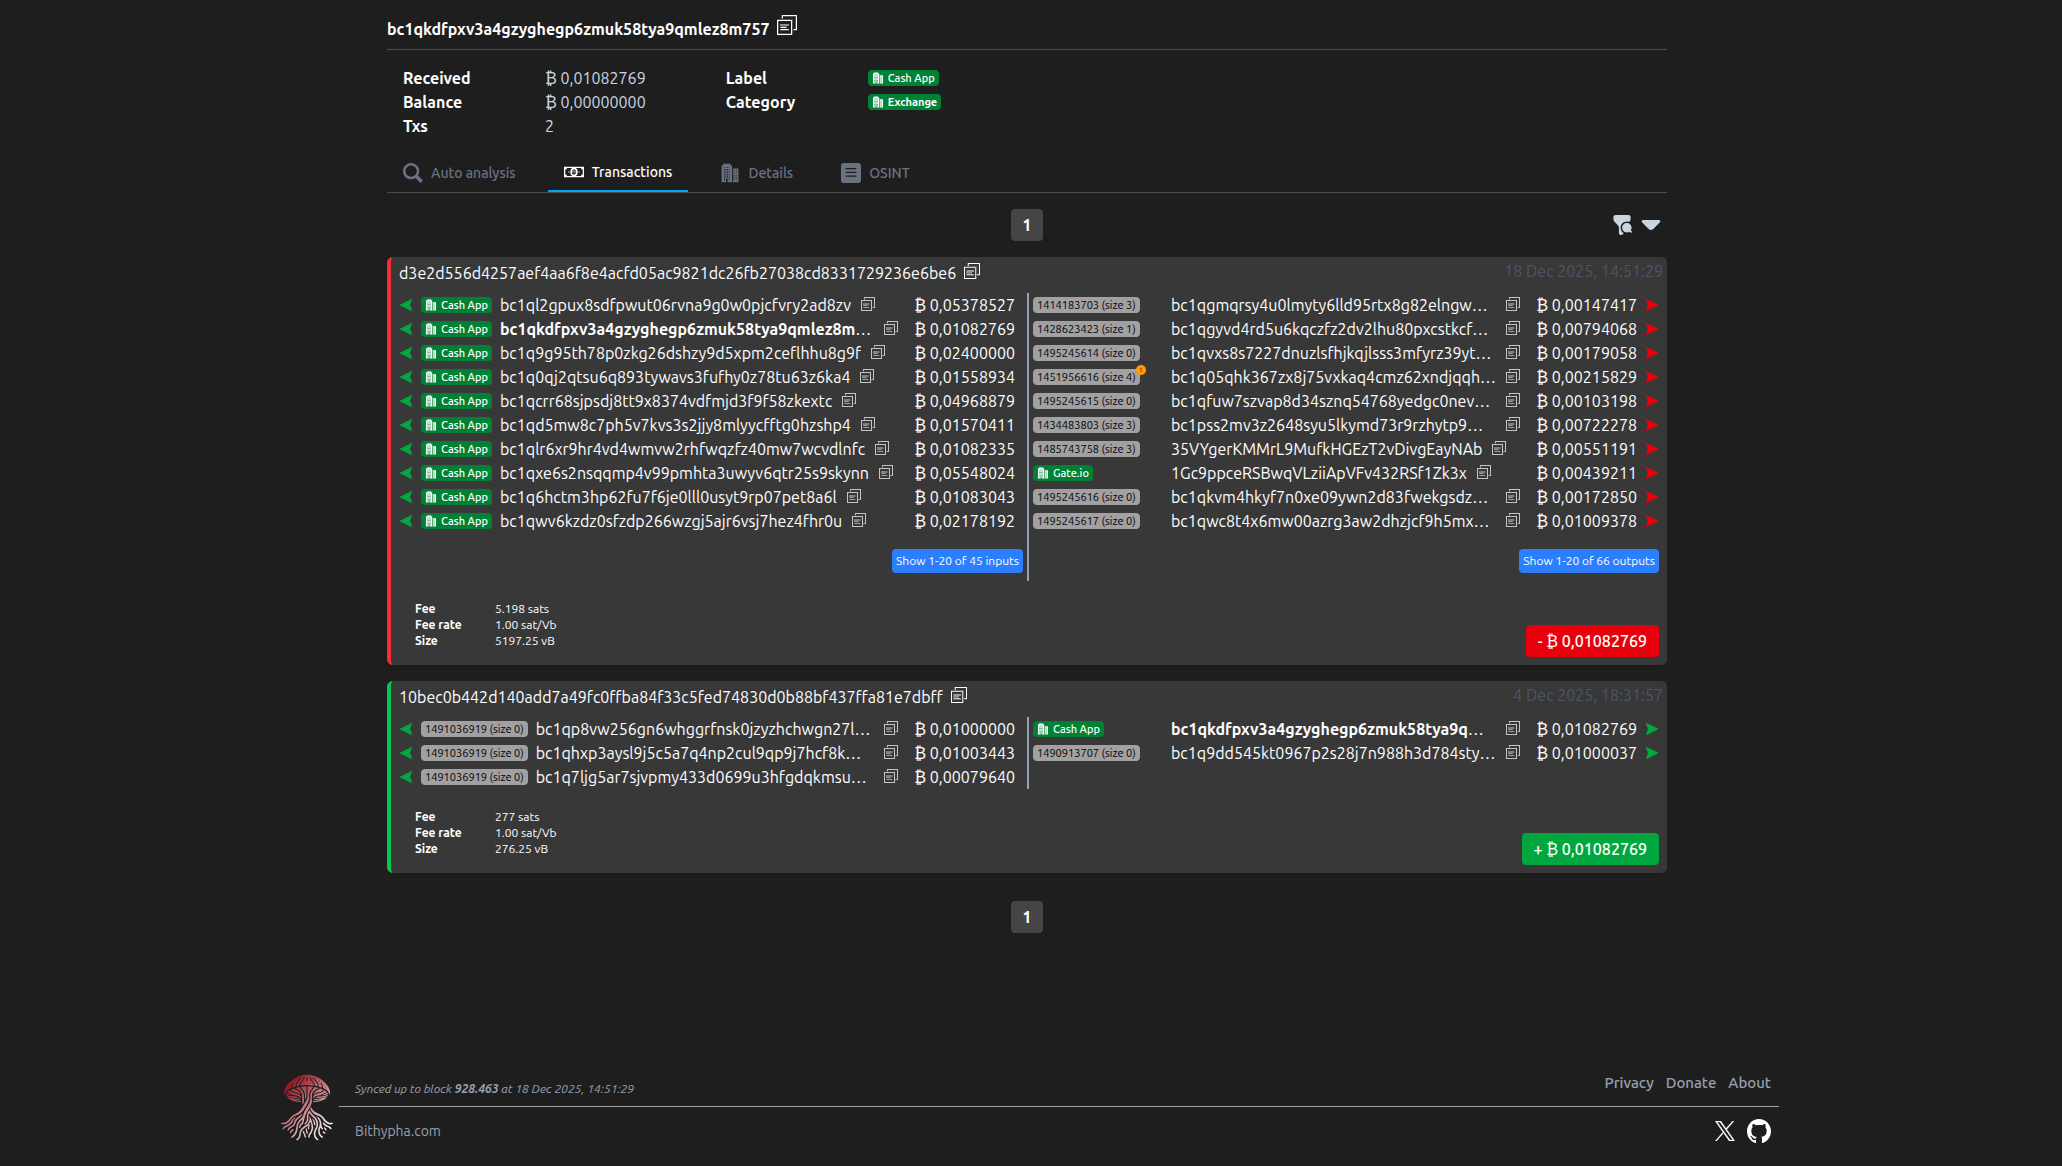2062x1166 pixels.
Task: Open the filter icon near pagination
Action: [x=1622, y=225]
